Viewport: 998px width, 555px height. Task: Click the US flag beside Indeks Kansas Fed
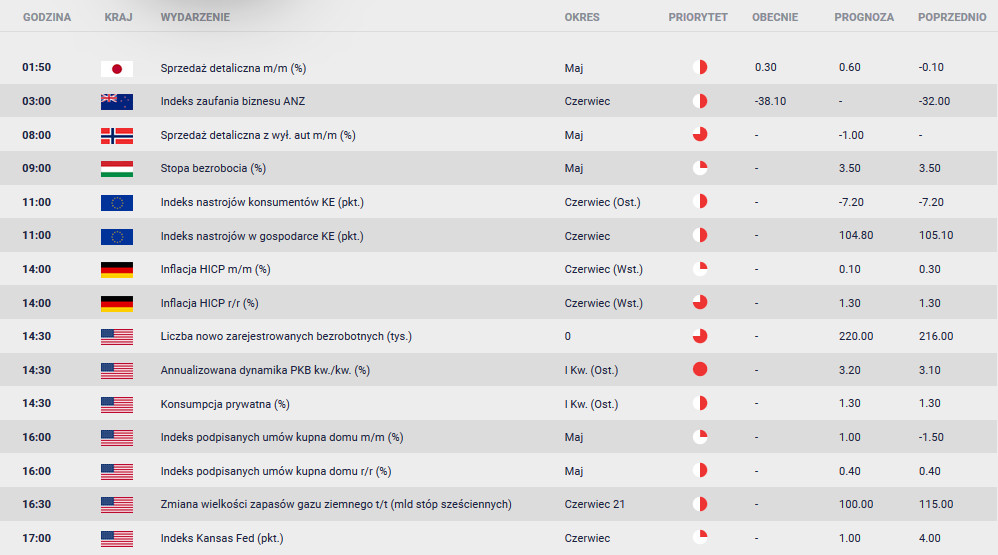[117, 538]
